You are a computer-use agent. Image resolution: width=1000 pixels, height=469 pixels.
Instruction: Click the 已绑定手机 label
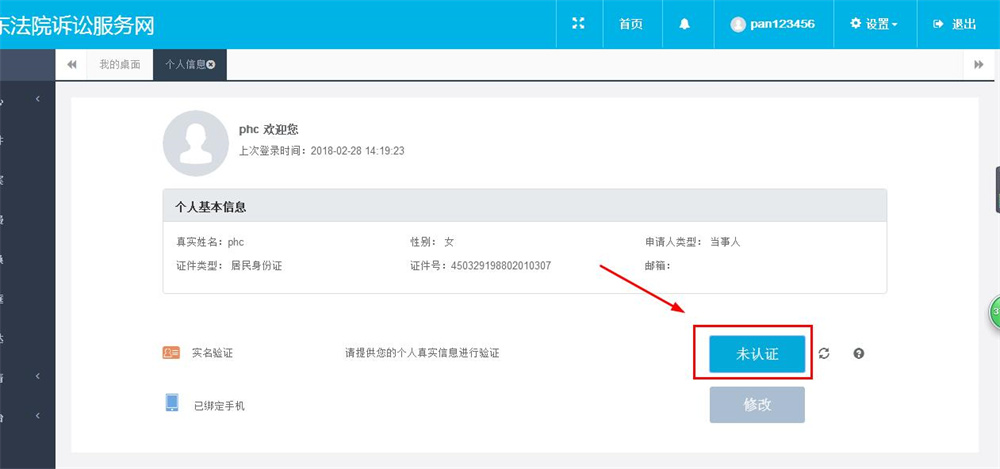coord(219,406)
